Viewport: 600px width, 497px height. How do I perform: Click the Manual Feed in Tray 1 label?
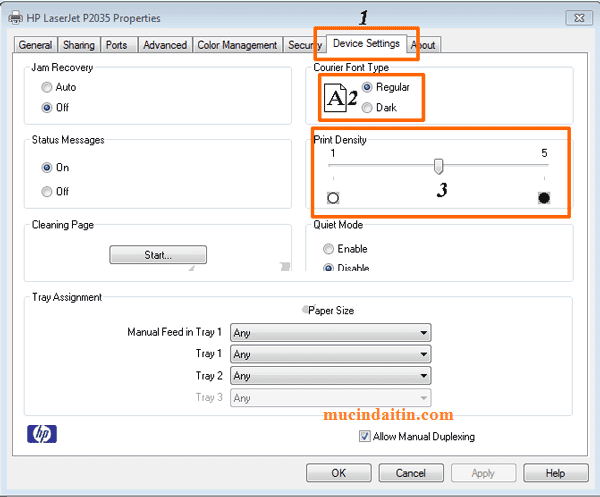(174, 332)
